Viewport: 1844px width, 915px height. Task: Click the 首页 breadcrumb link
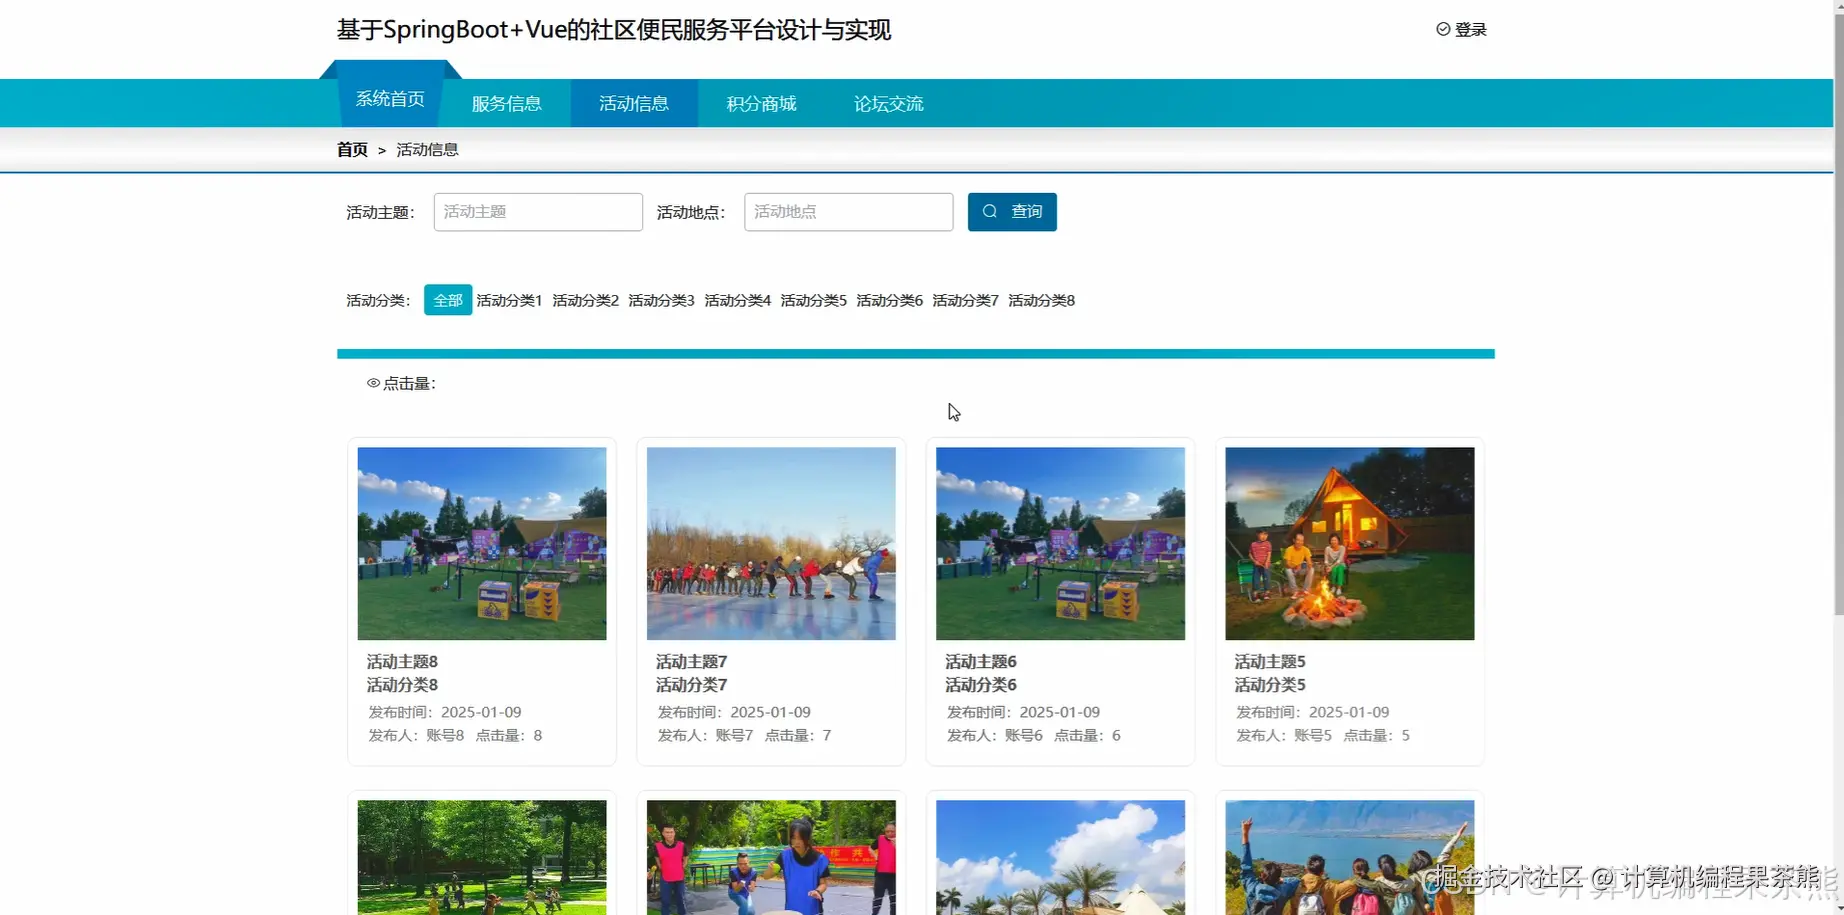tap(351, 149)
